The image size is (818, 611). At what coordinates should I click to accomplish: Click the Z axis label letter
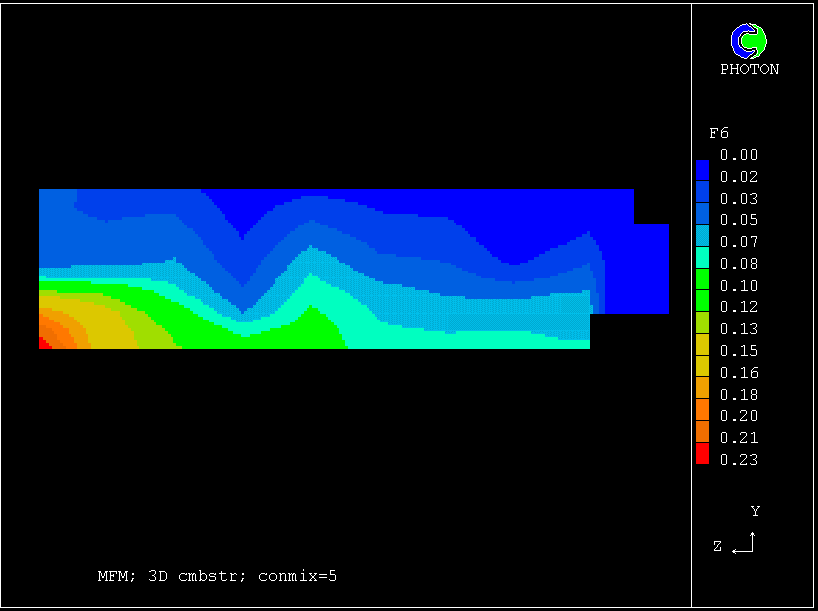718,546
